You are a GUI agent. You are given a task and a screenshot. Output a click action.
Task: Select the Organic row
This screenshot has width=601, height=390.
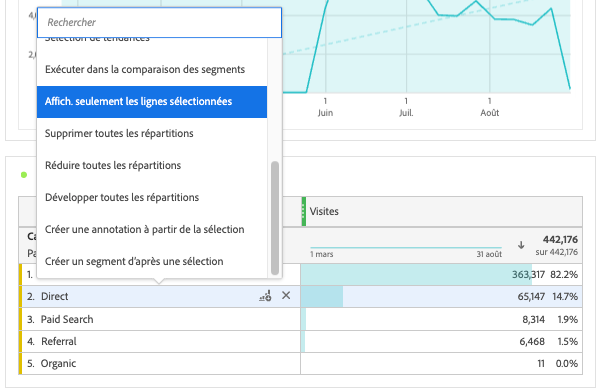(159, 363)
